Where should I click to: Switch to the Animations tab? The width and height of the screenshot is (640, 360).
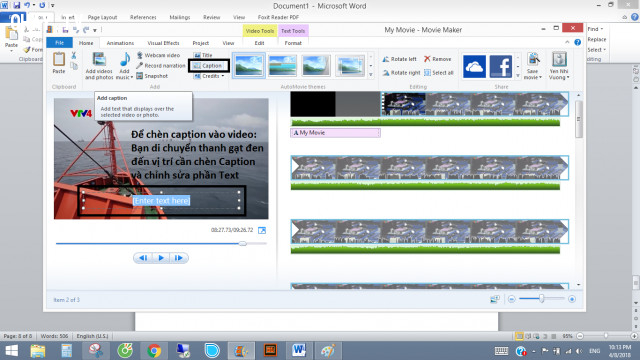[x=120, y=43]
